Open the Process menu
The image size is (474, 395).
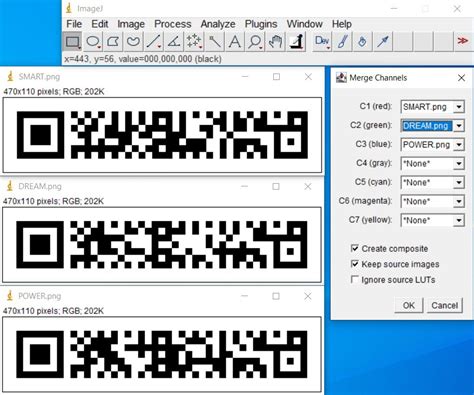173,24
